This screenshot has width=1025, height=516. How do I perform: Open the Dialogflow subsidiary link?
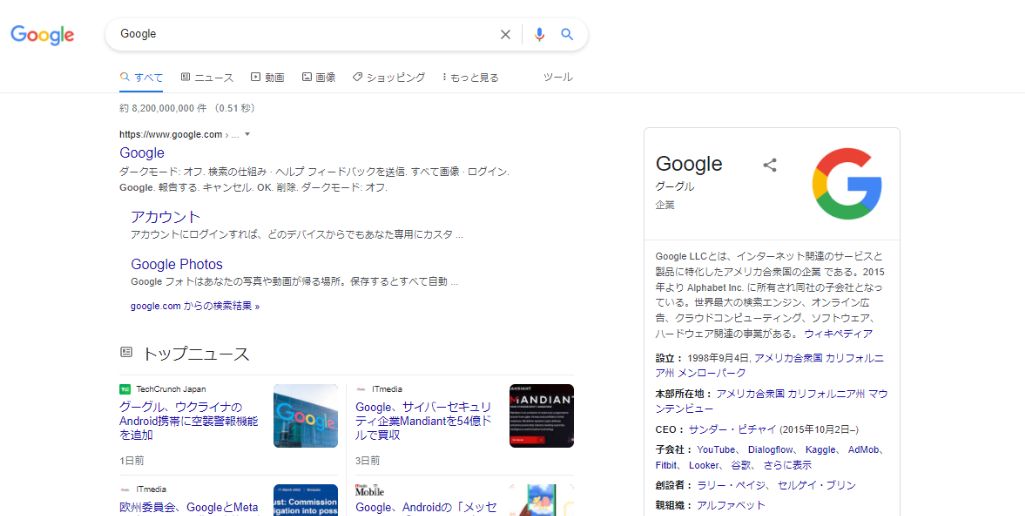pyautogui.click(x=770, y=450)
